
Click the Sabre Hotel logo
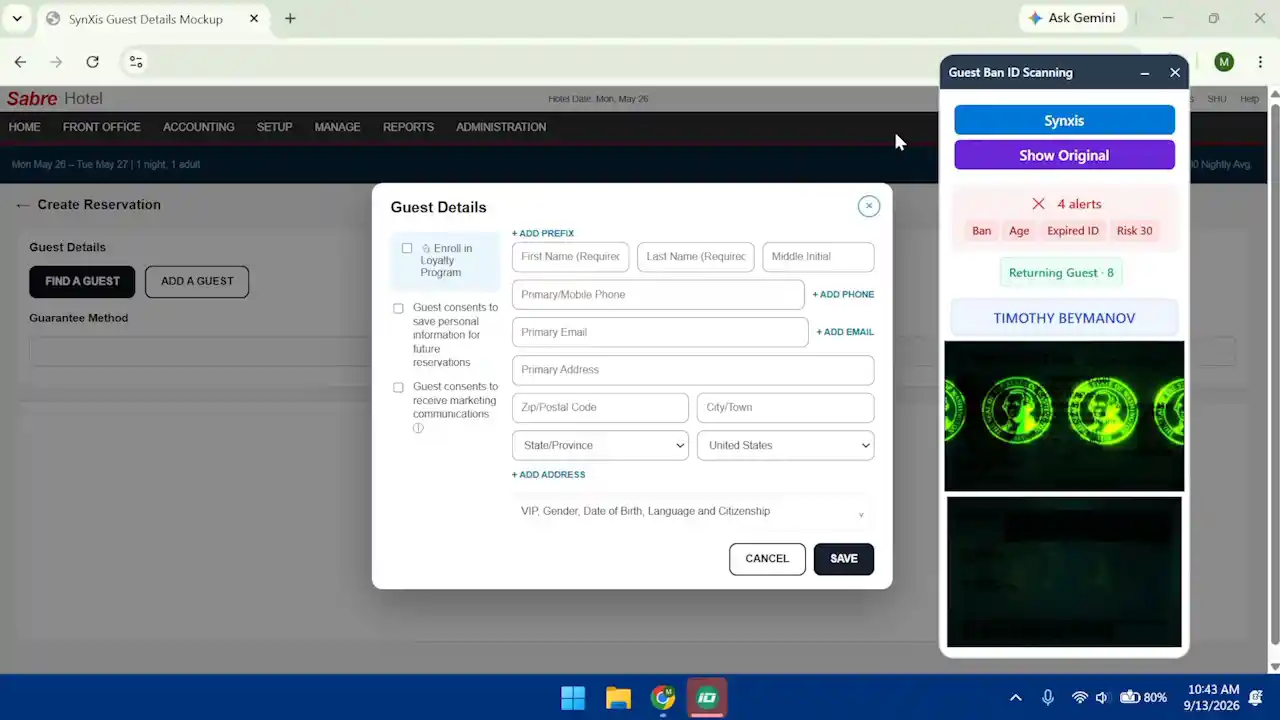(55, 98)
